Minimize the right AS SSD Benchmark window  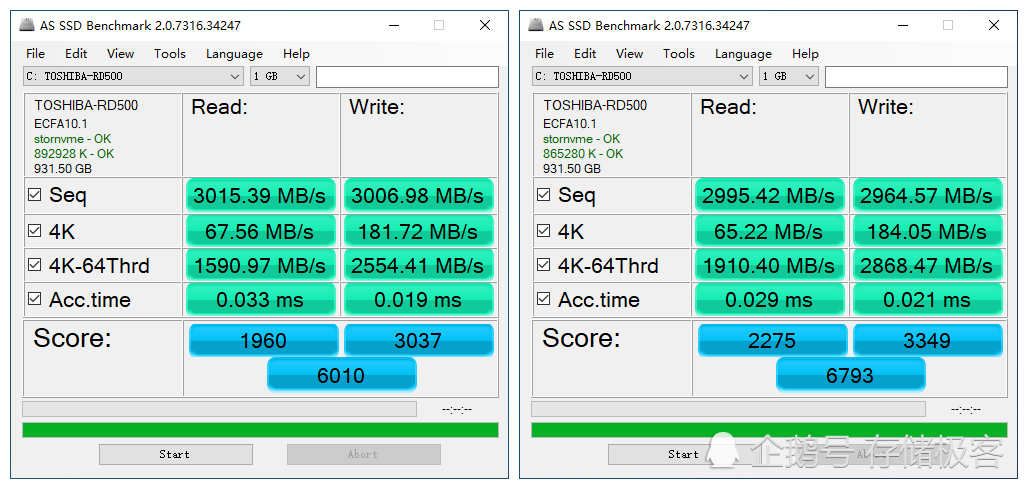(902, 25)
